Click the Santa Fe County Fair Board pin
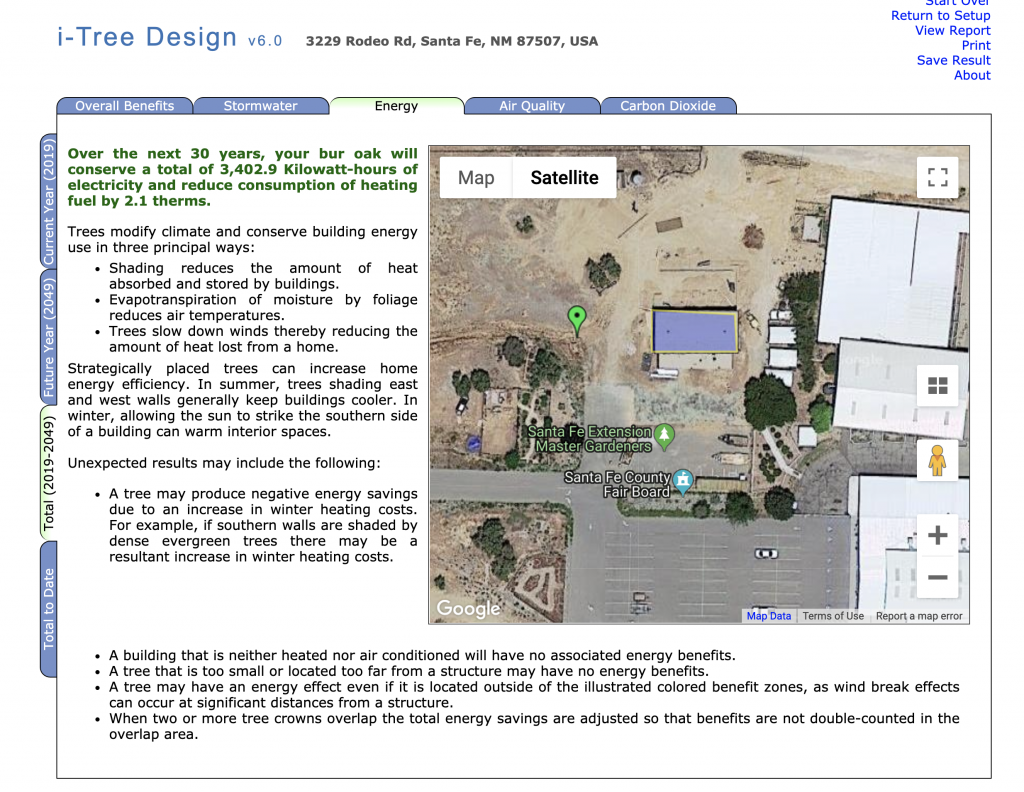 click(683, 481)
